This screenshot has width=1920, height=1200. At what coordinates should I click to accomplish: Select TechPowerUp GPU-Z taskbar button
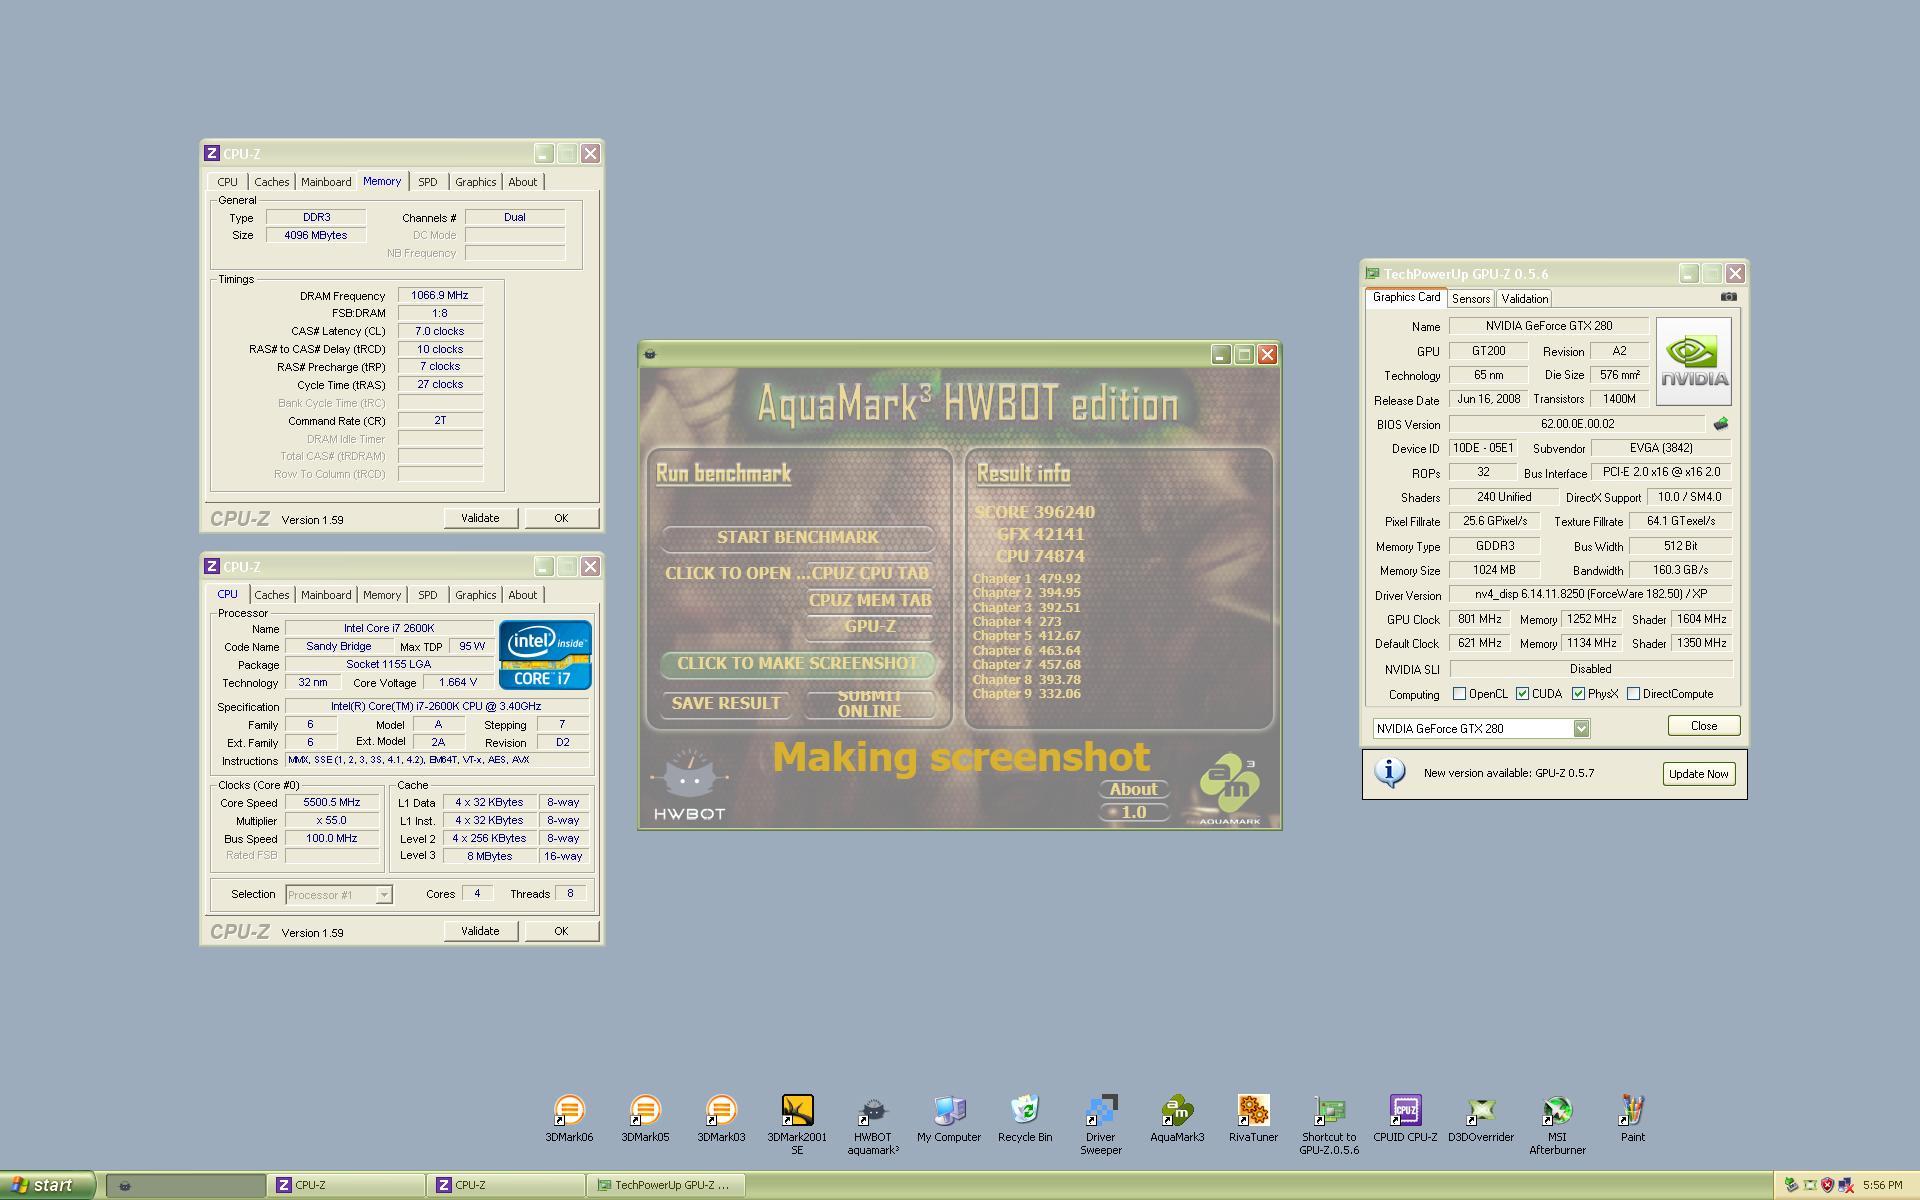pyautogui.click(x=667, y=1185)
